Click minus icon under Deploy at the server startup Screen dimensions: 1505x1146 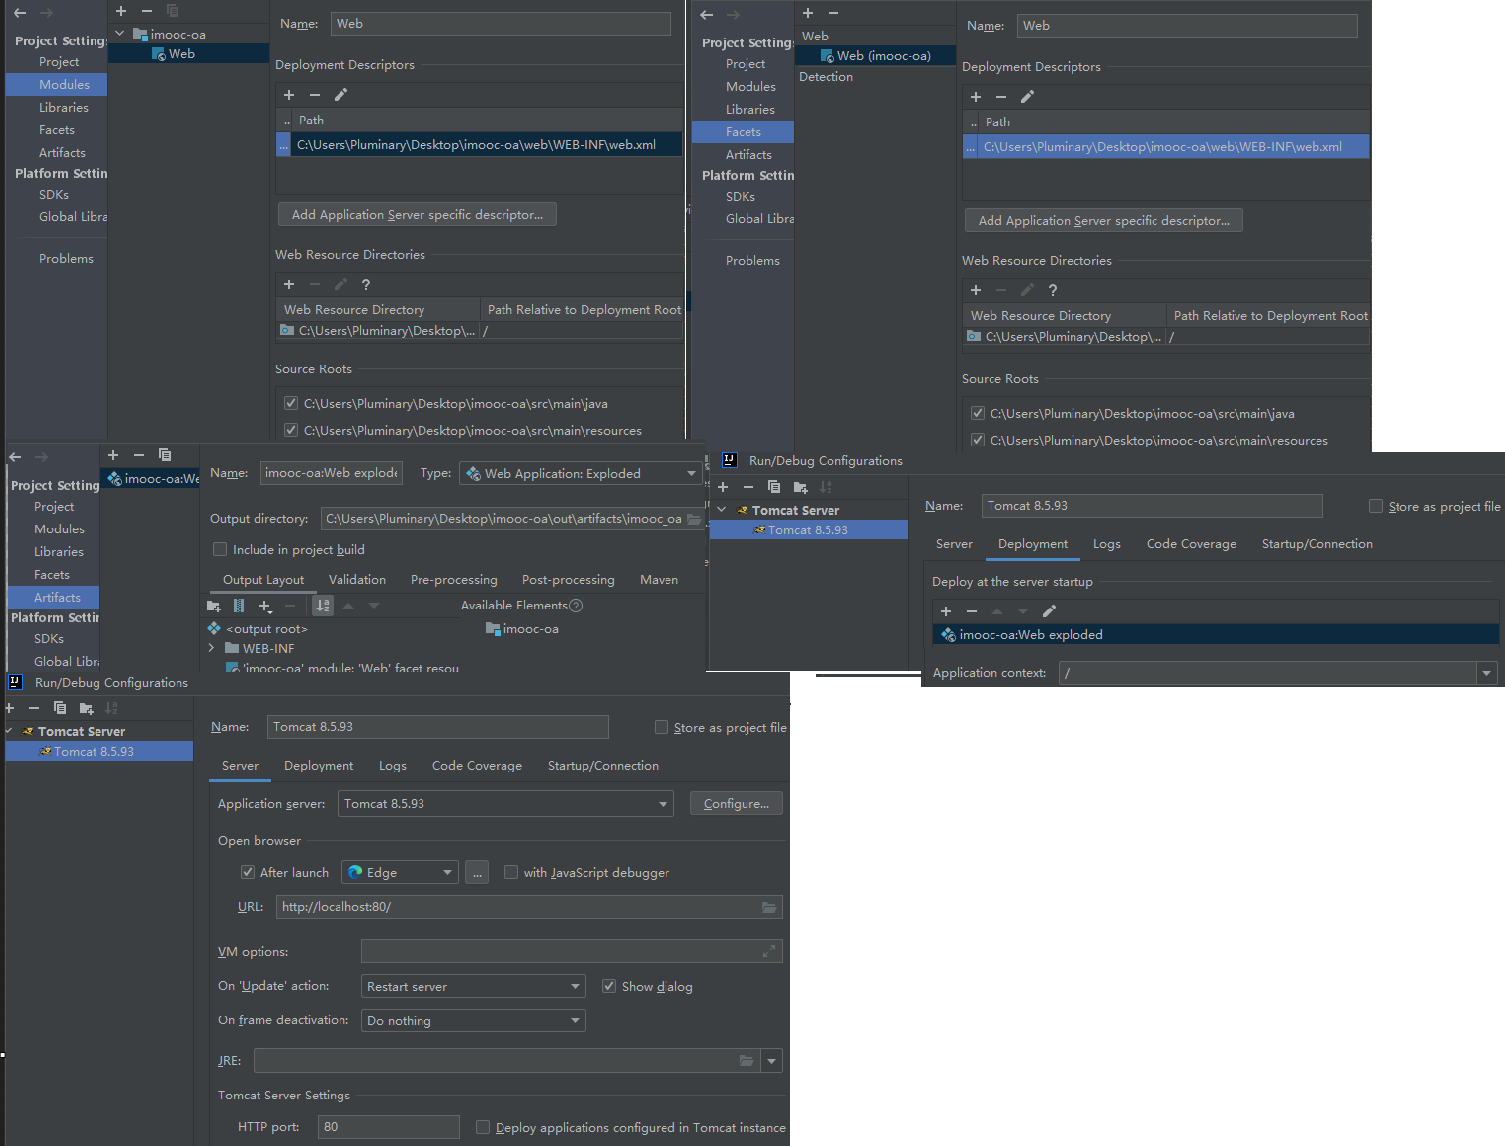[x=972, y=611]
